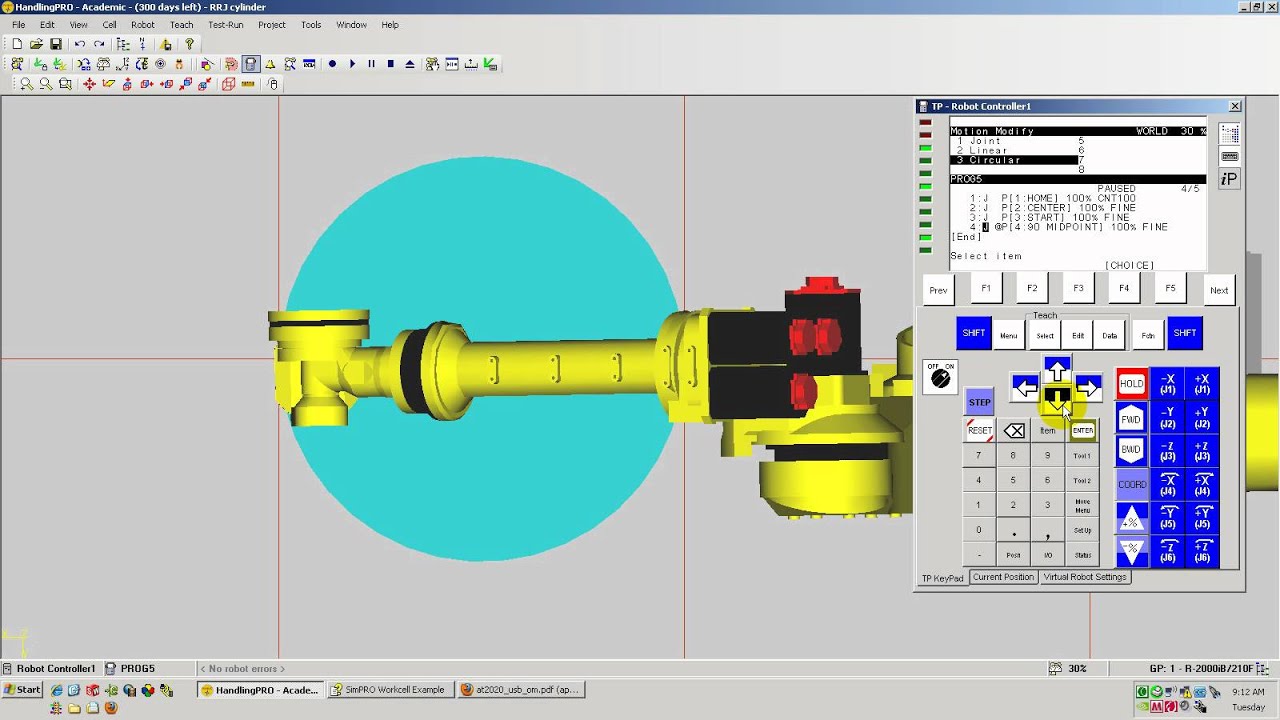Click the Record circle button in run toolbar
This screenshot has height=720, width=1280.
[x=333, y=64]
